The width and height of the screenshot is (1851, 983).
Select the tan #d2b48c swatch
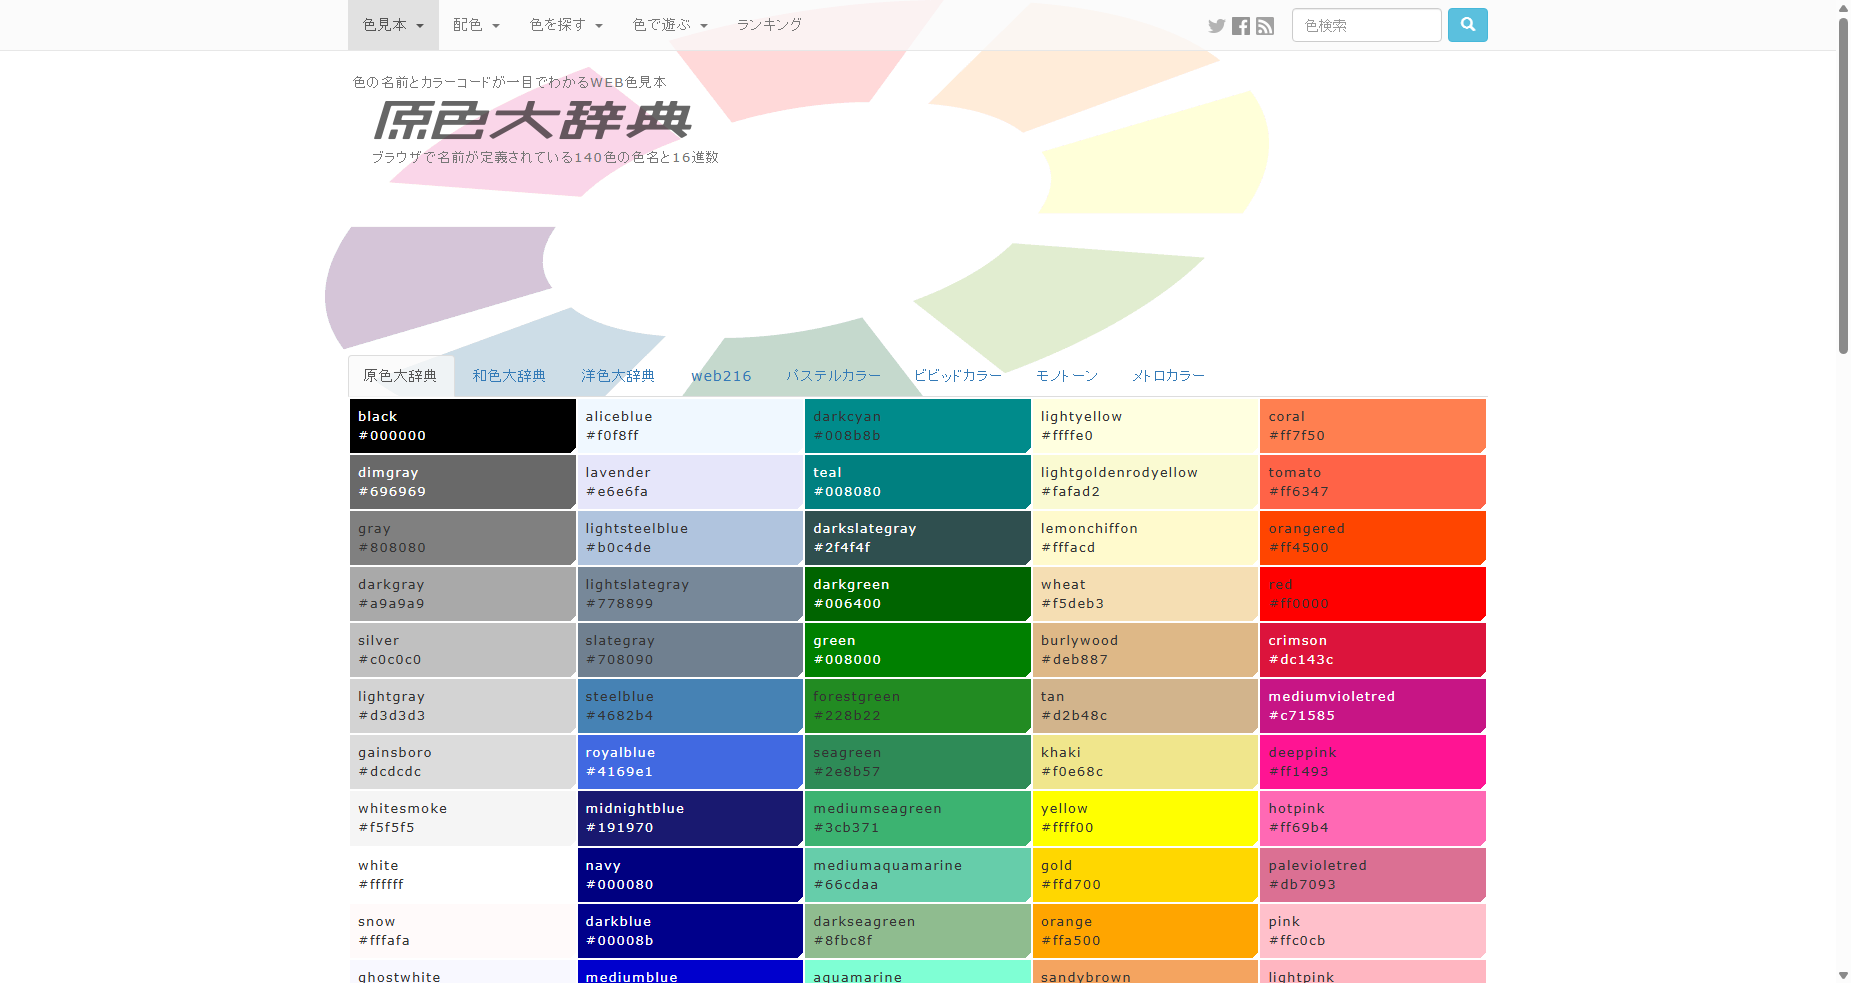(1145, 706)
